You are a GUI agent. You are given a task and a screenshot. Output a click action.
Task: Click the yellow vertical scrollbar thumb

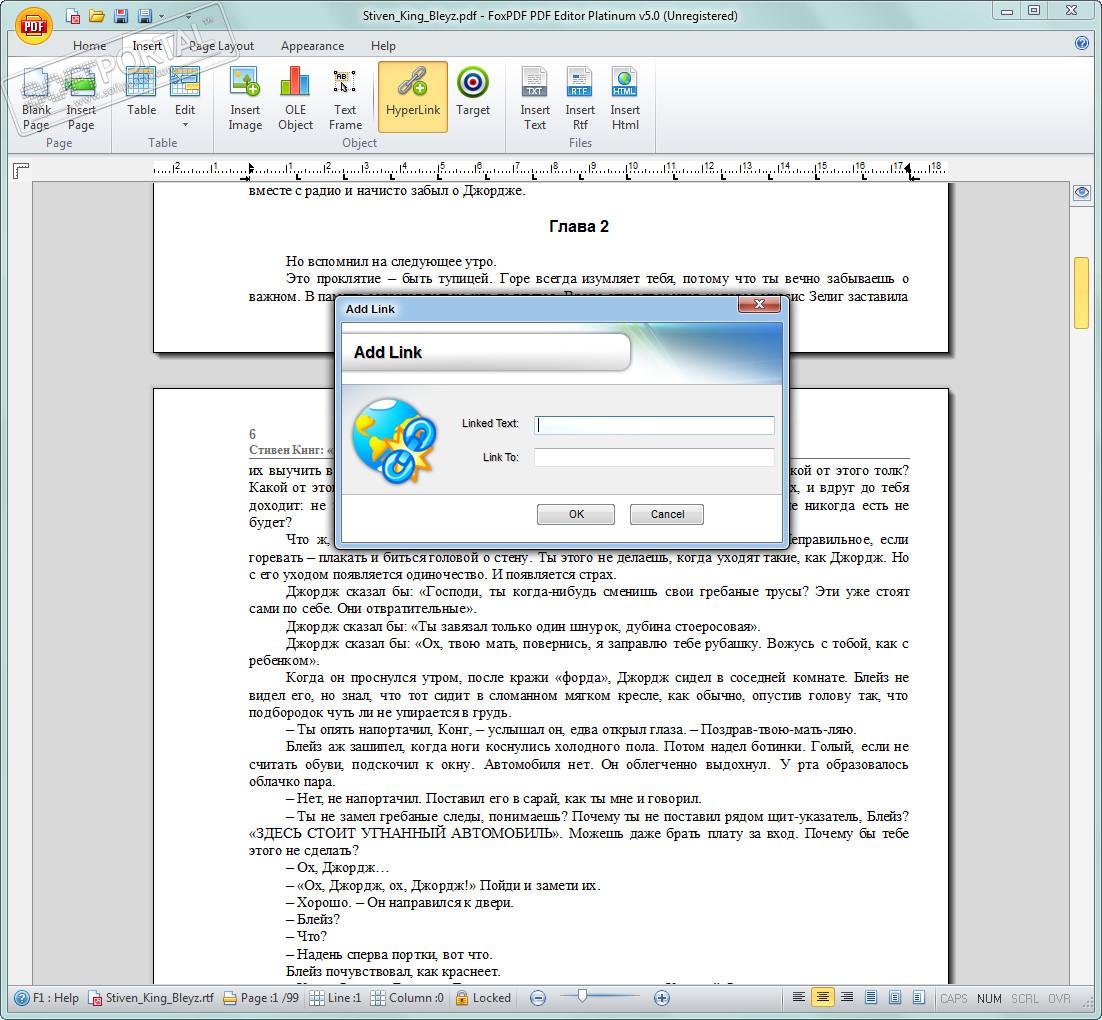pyautogui.click(x=1081, y=292)
